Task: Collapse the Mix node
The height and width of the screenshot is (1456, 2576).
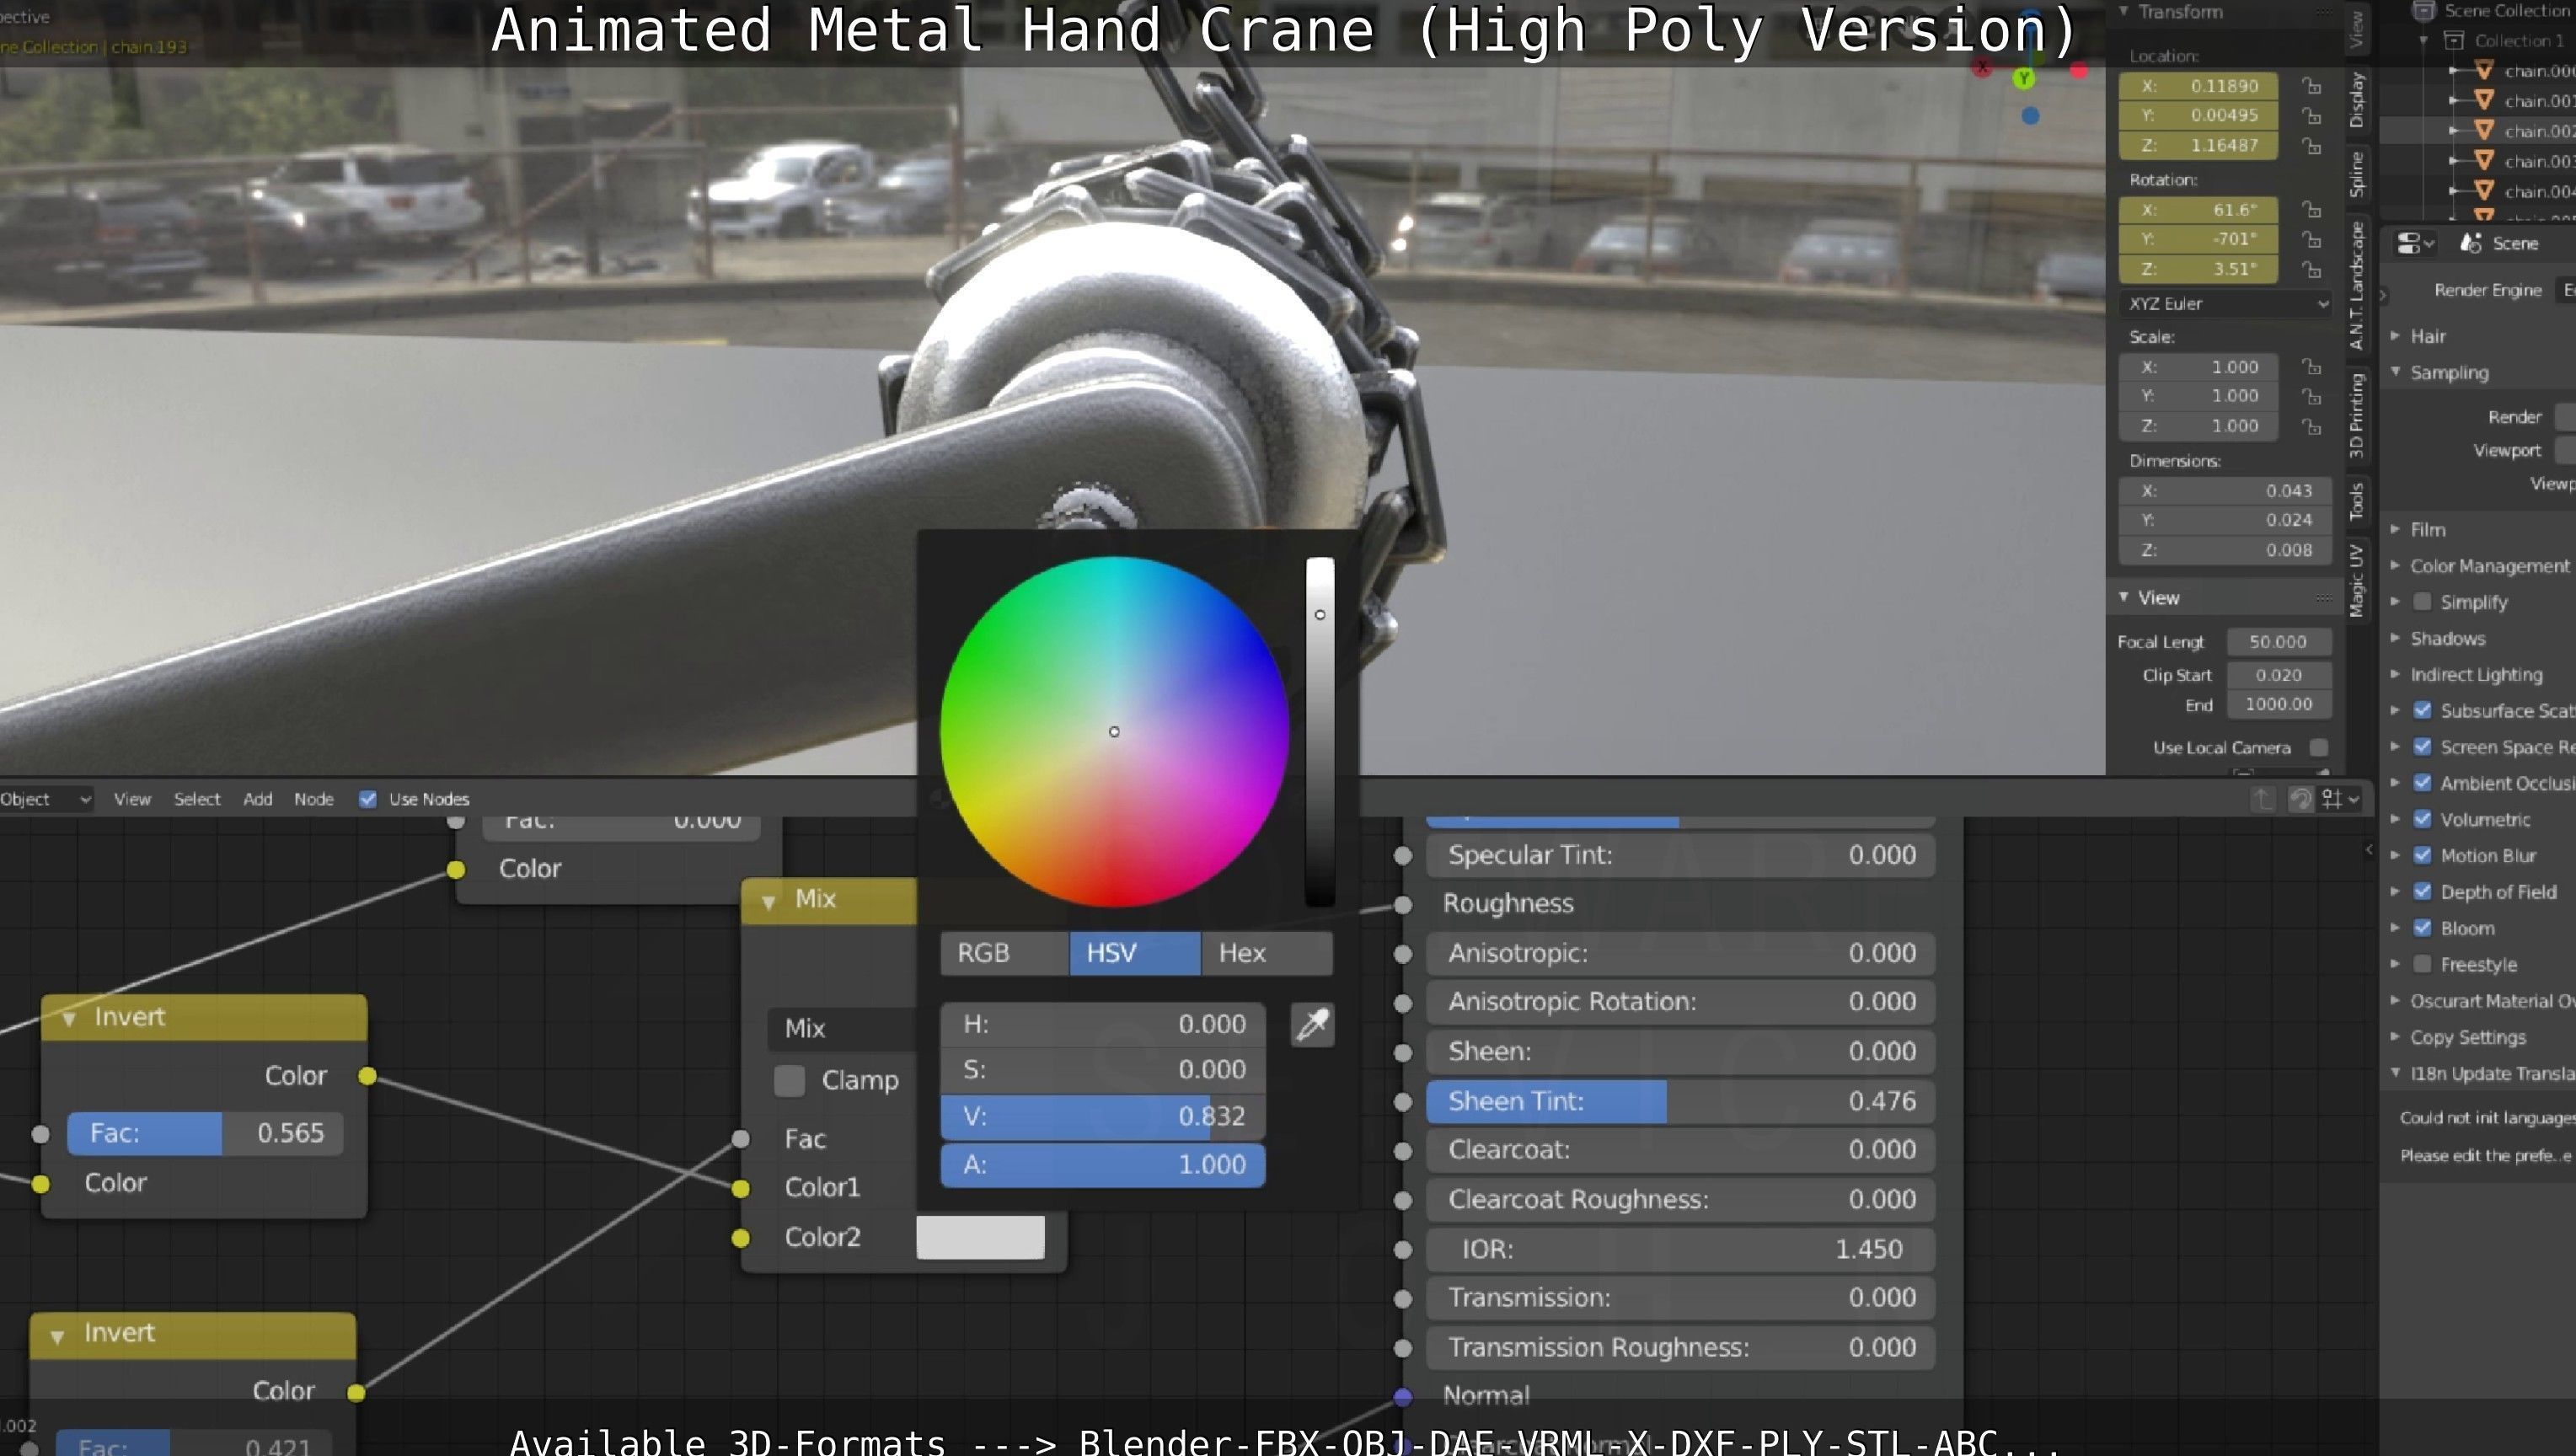Action: click(x=768, y=901)
